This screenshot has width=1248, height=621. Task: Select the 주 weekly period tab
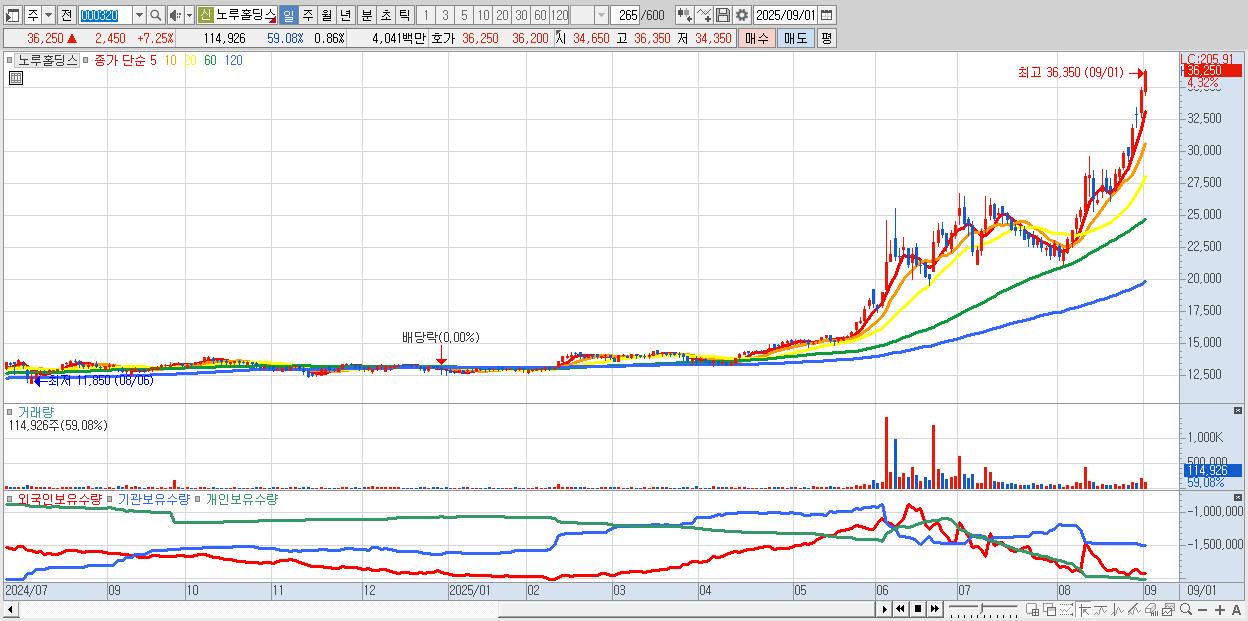pos(307,15)
